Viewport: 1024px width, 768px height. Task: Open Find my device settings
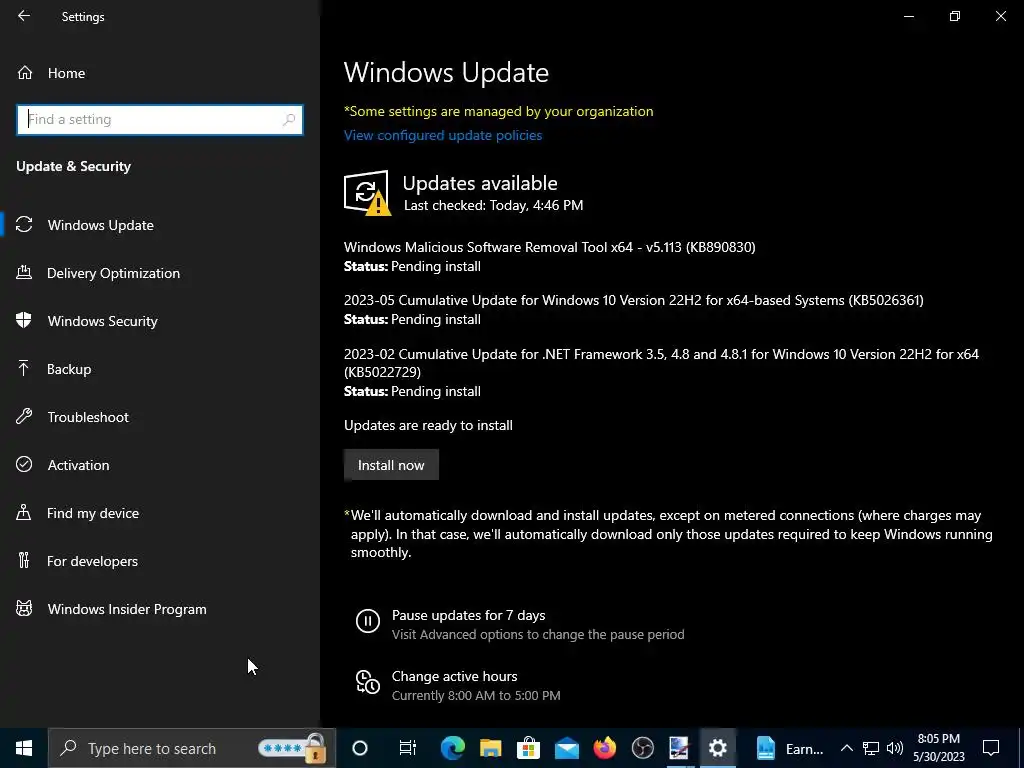[x=160, y=513]
